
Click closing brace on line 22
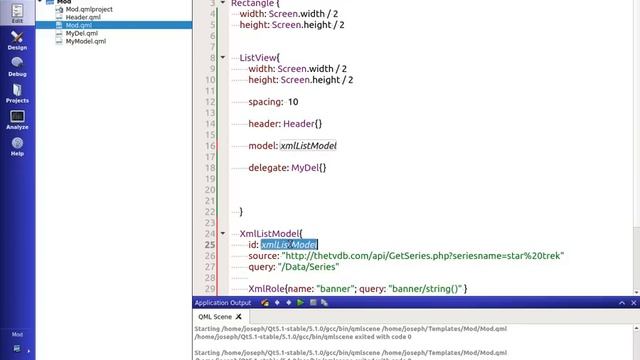(241, 211)
